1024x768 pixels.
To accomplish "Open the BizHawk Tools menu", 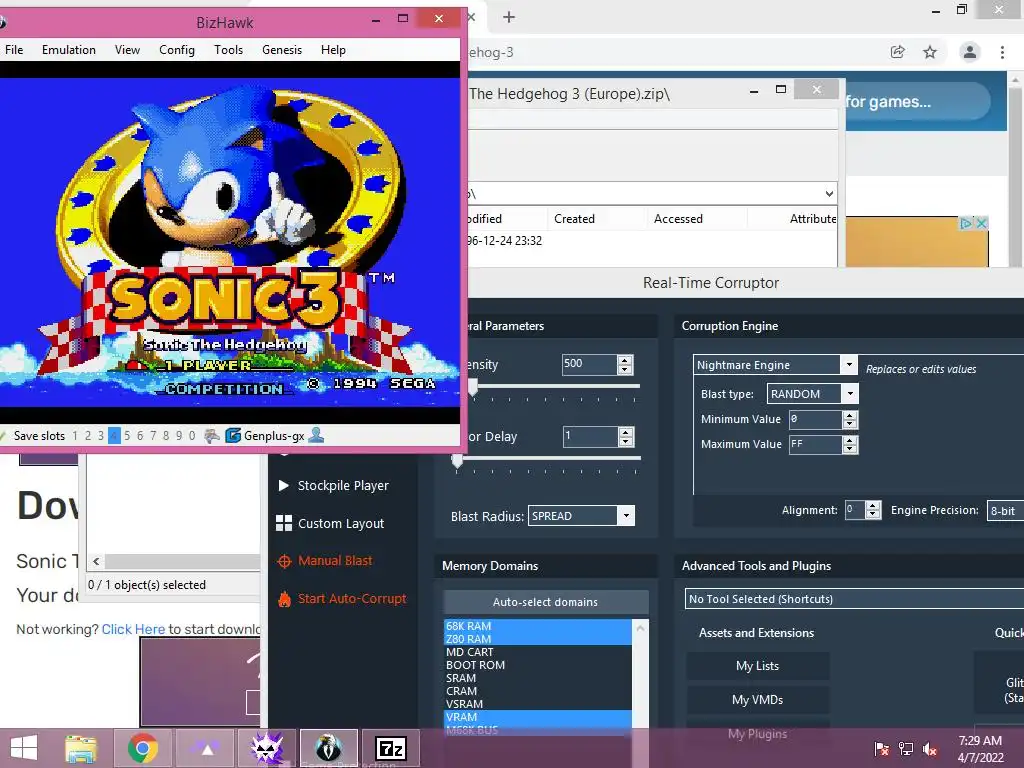I will click(229, 50).
